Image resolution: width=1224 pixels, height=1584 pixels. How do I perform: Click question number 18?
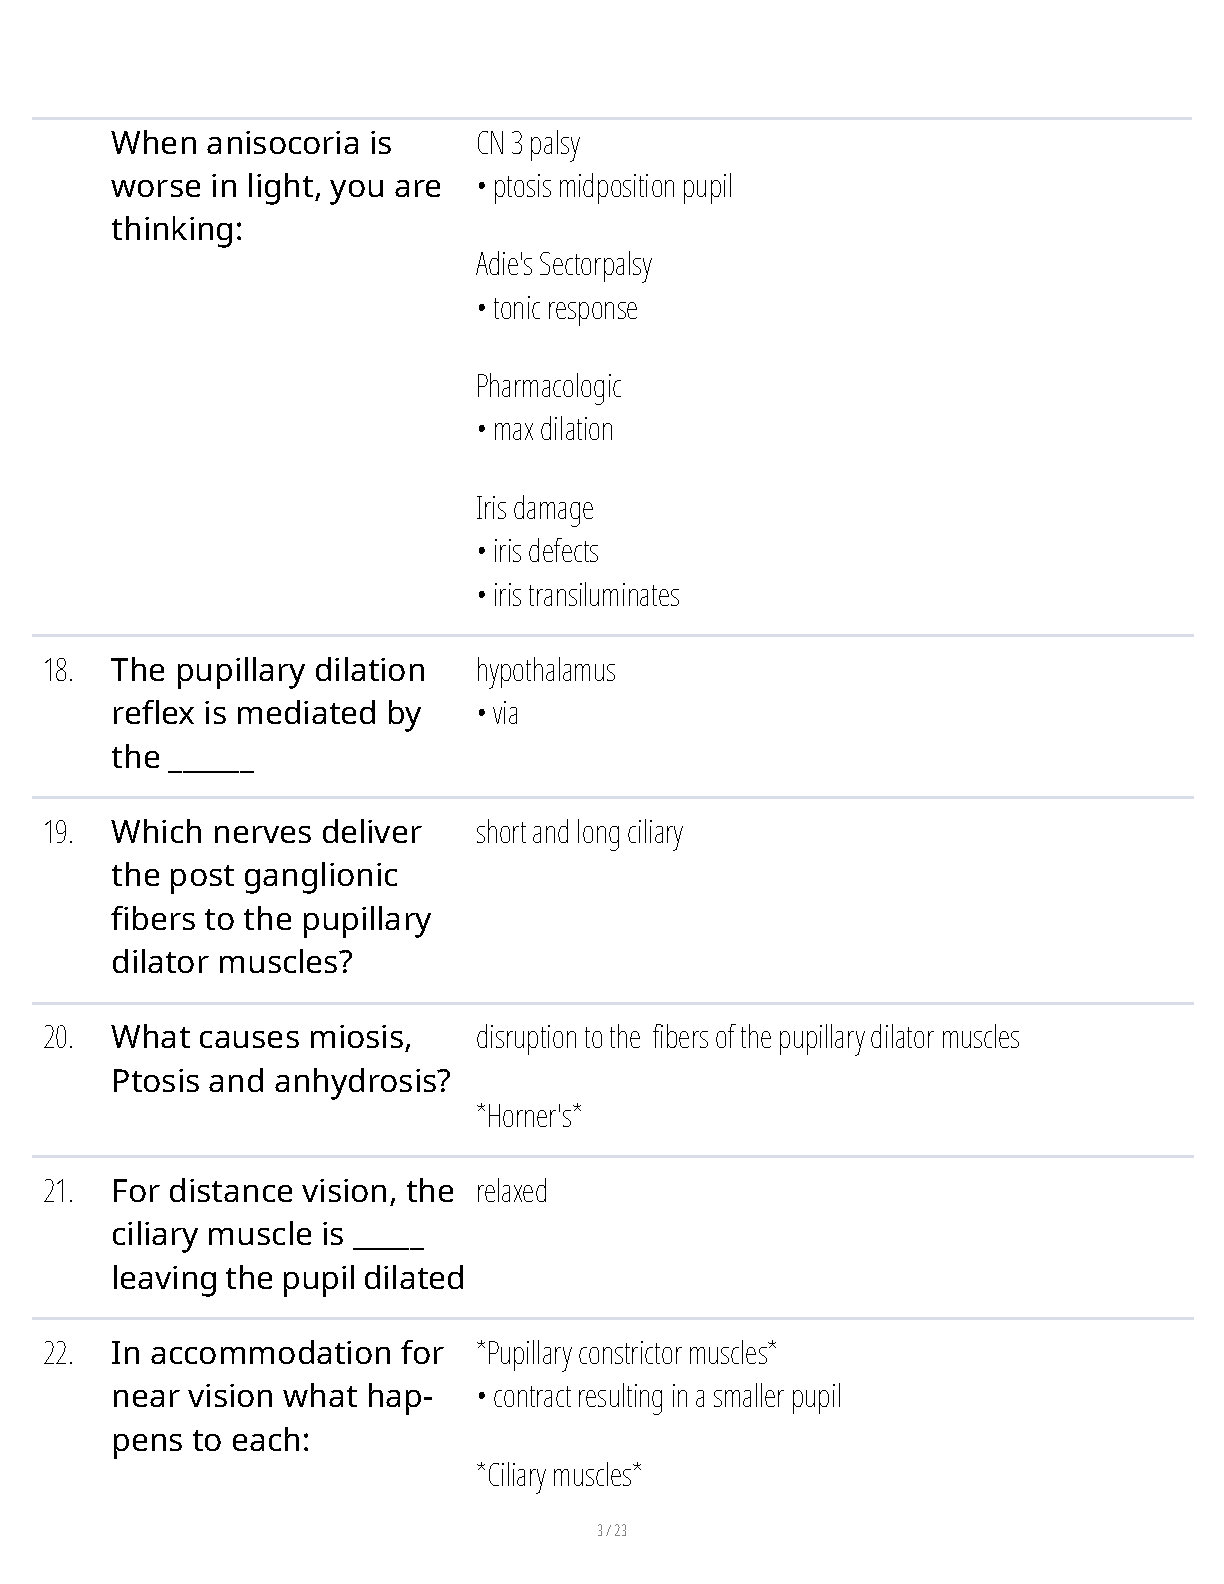tap(59, 671)
